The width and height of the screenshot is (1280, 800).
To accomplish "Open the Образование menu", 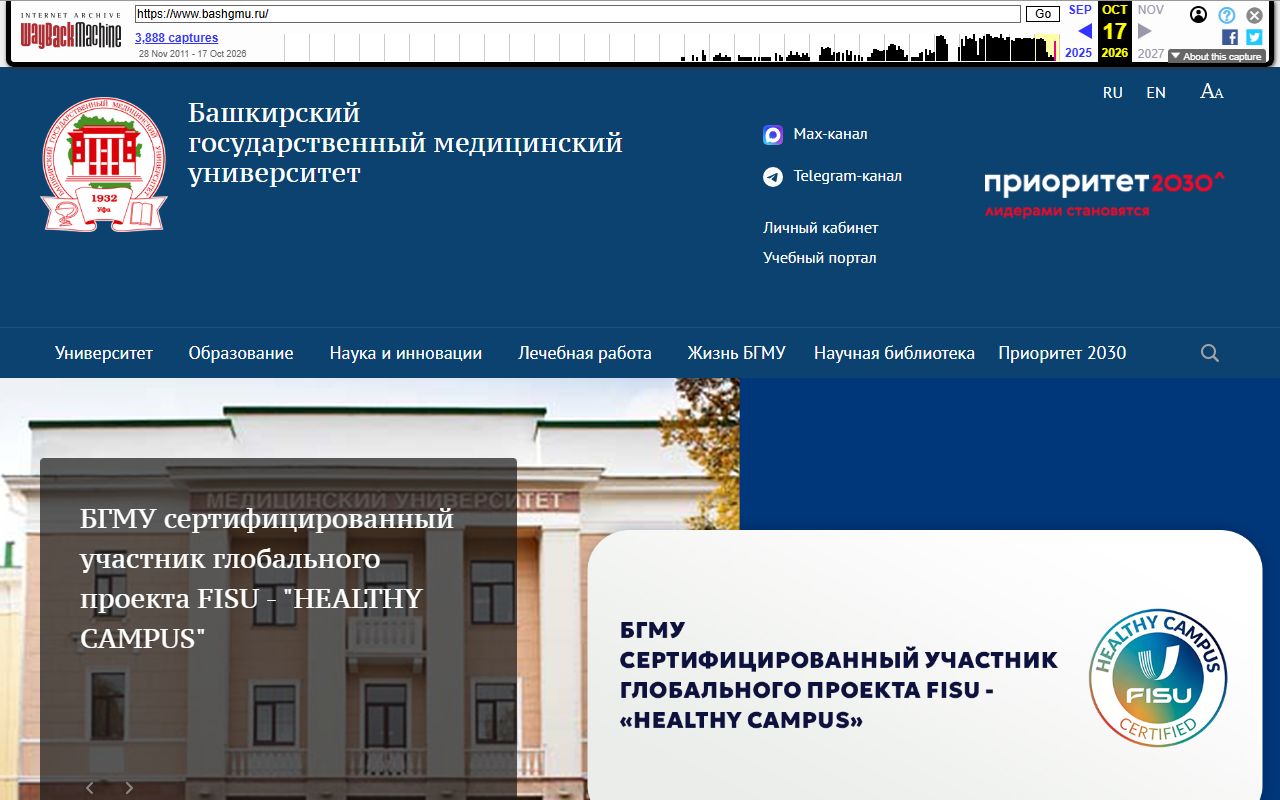I will (x=241, y=353).
